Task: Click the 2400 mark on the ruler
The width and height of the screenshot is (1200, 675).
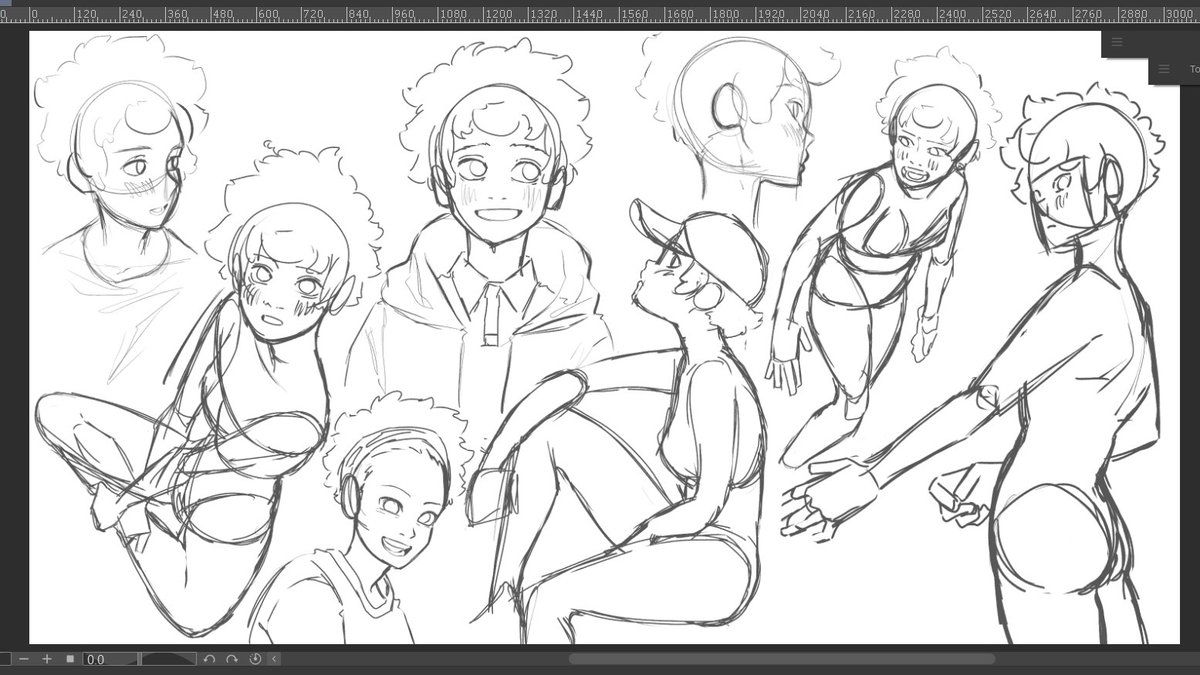Action: click(952, 15)
